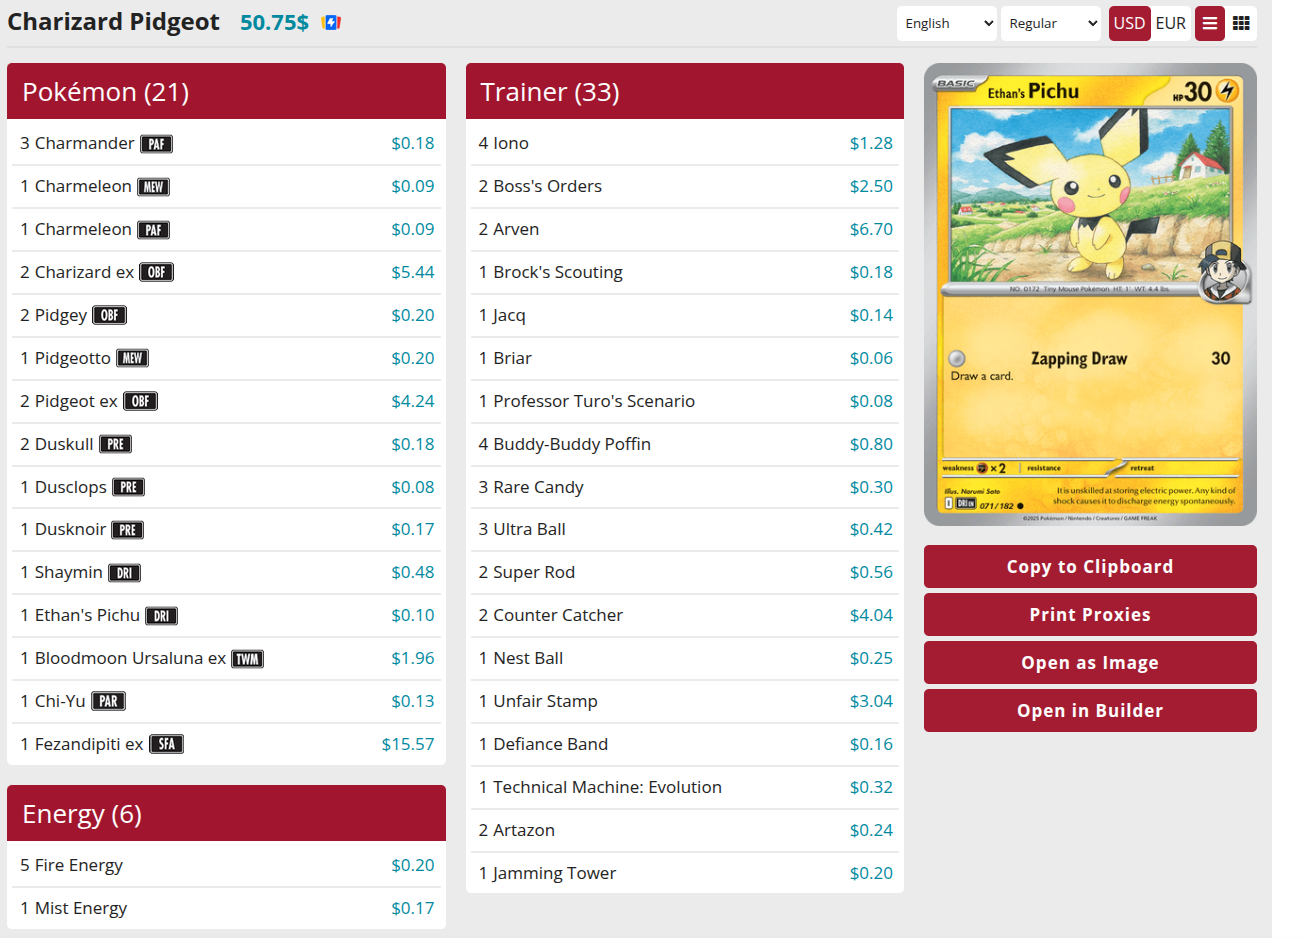
Task: Switch to grid view icon
Action: [1241, 23]
